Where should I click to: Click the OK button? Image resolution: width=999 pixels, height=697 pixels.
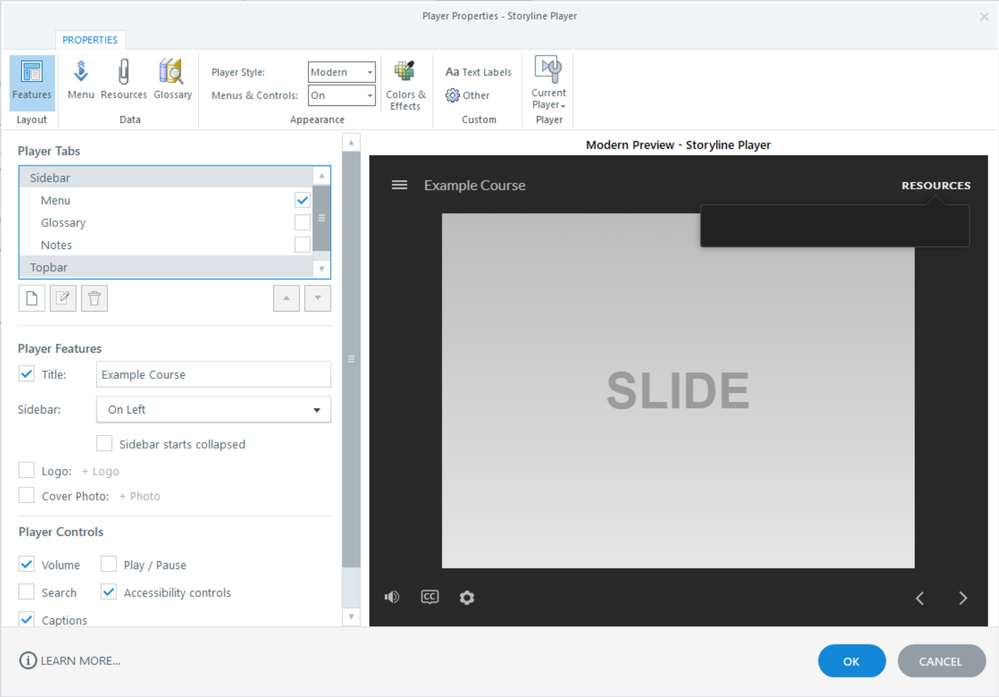pyautogui.click(x=851, y=661)
